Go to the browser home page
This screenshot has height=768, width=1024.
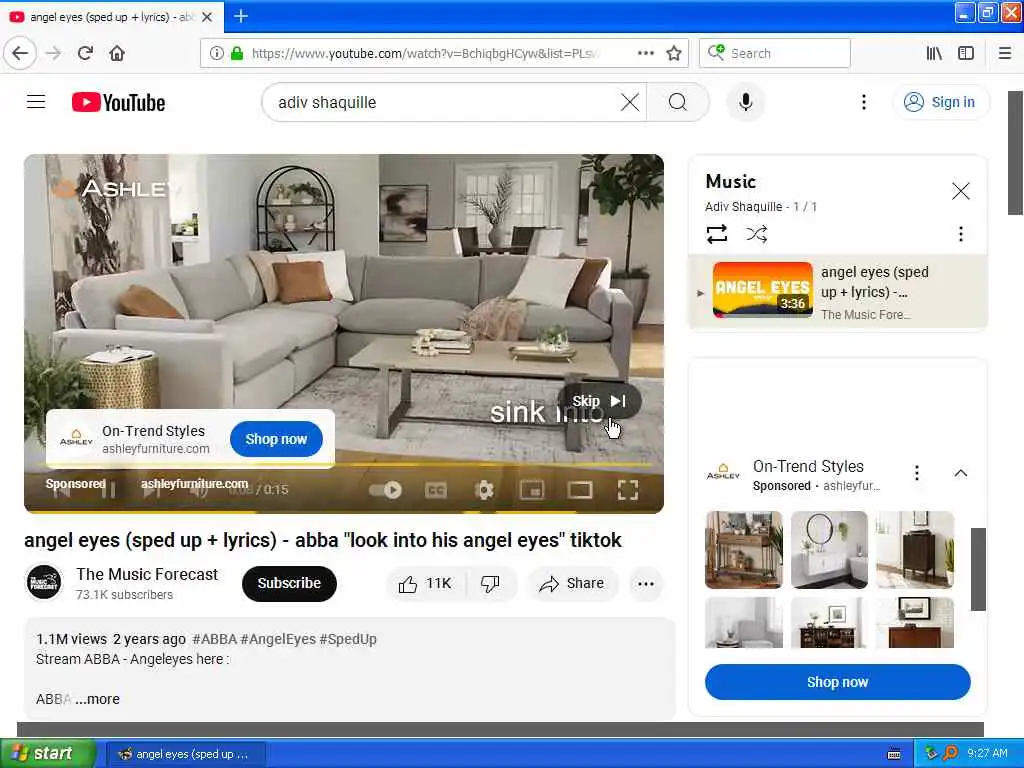(117, 53)
